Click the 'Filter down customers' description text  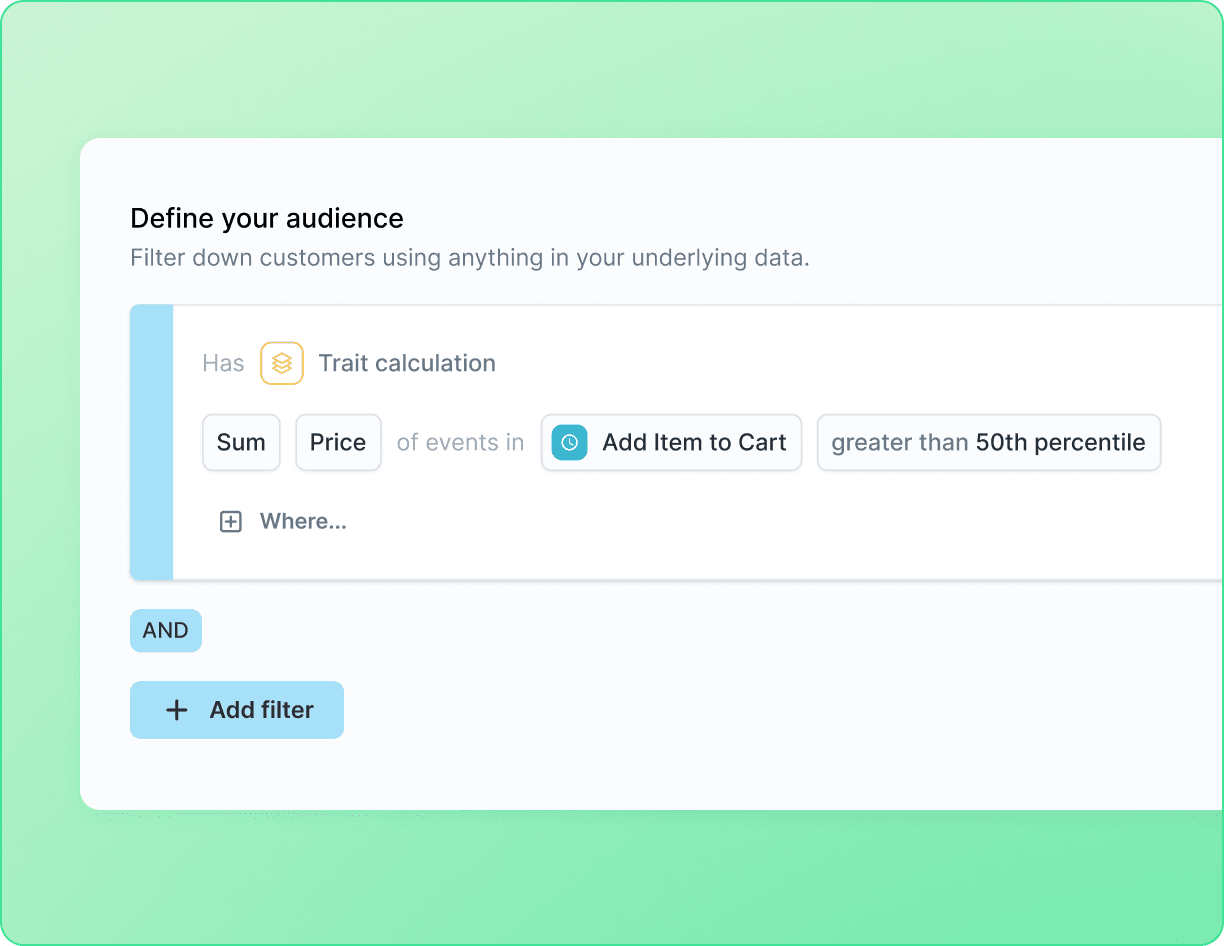[470, 257]
